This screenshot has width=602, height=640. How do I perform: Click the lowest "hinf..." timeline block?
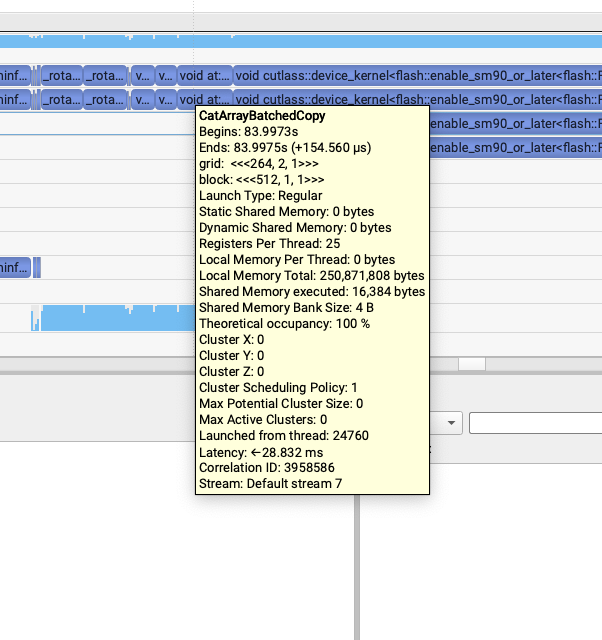click(x=15, y=267)
